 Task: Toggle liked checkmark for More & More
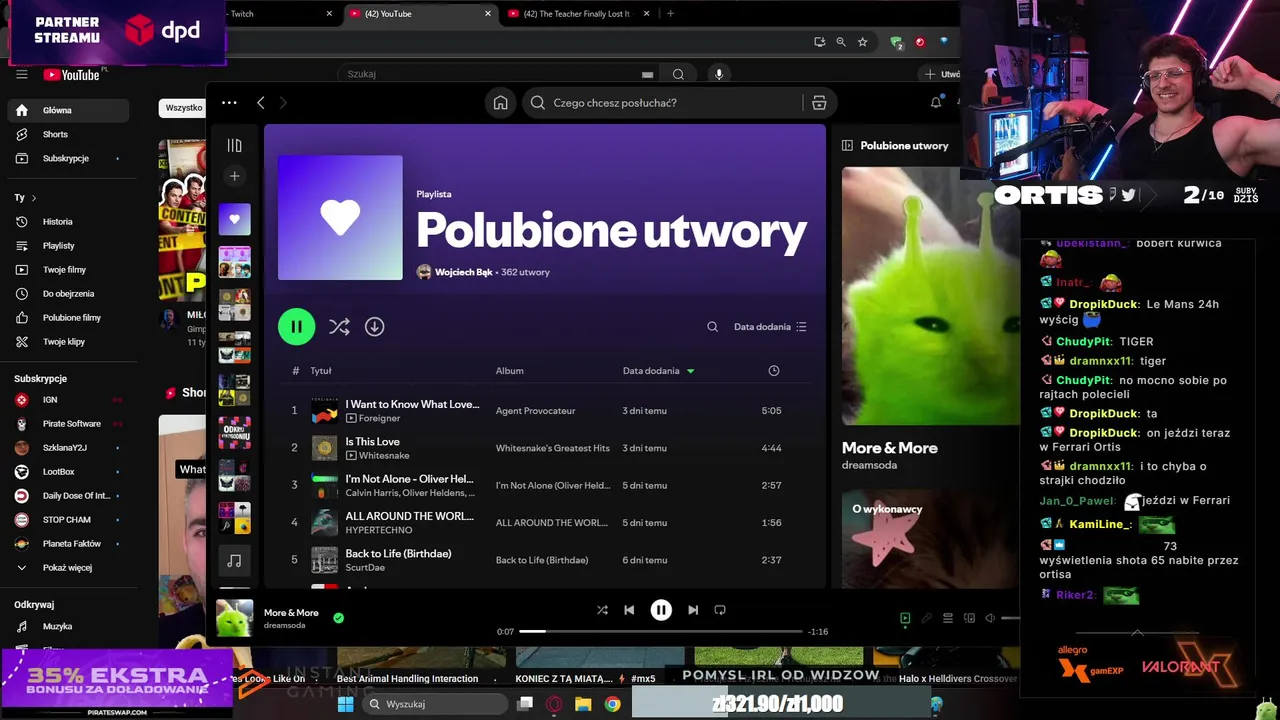[x=338, y=618]
